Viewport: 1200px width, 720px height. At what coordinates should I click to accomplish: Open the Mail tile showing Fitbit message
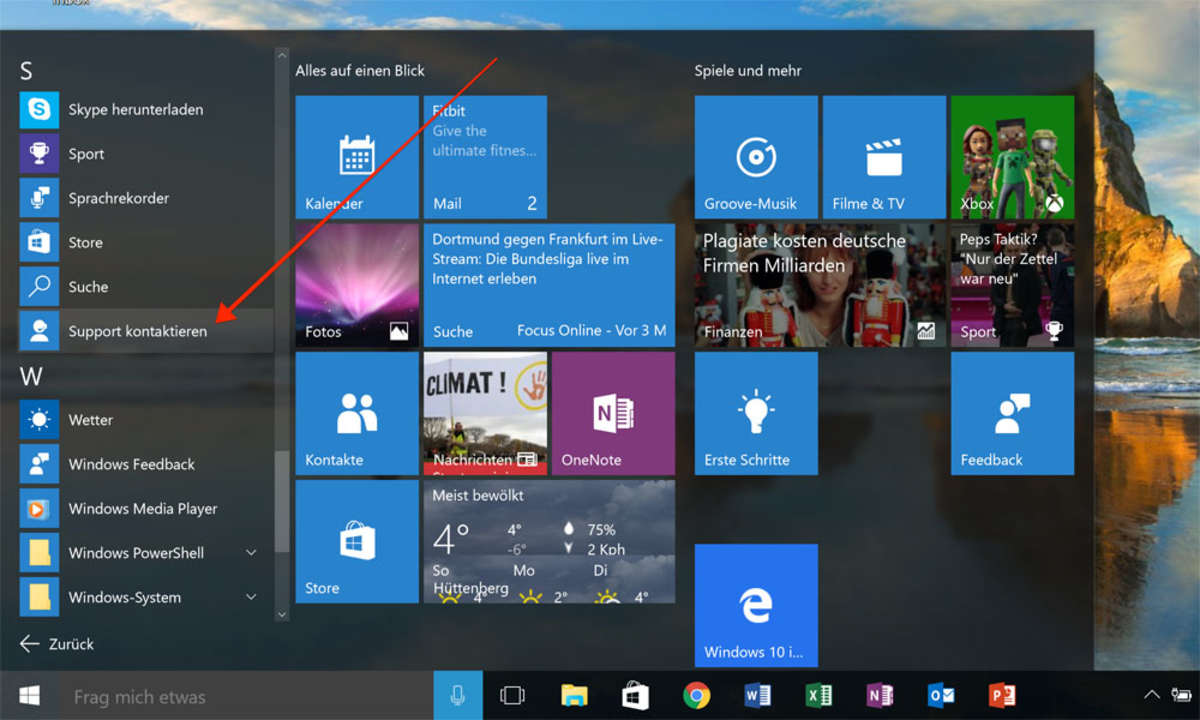pyautogui.click(x=485, y=157)
